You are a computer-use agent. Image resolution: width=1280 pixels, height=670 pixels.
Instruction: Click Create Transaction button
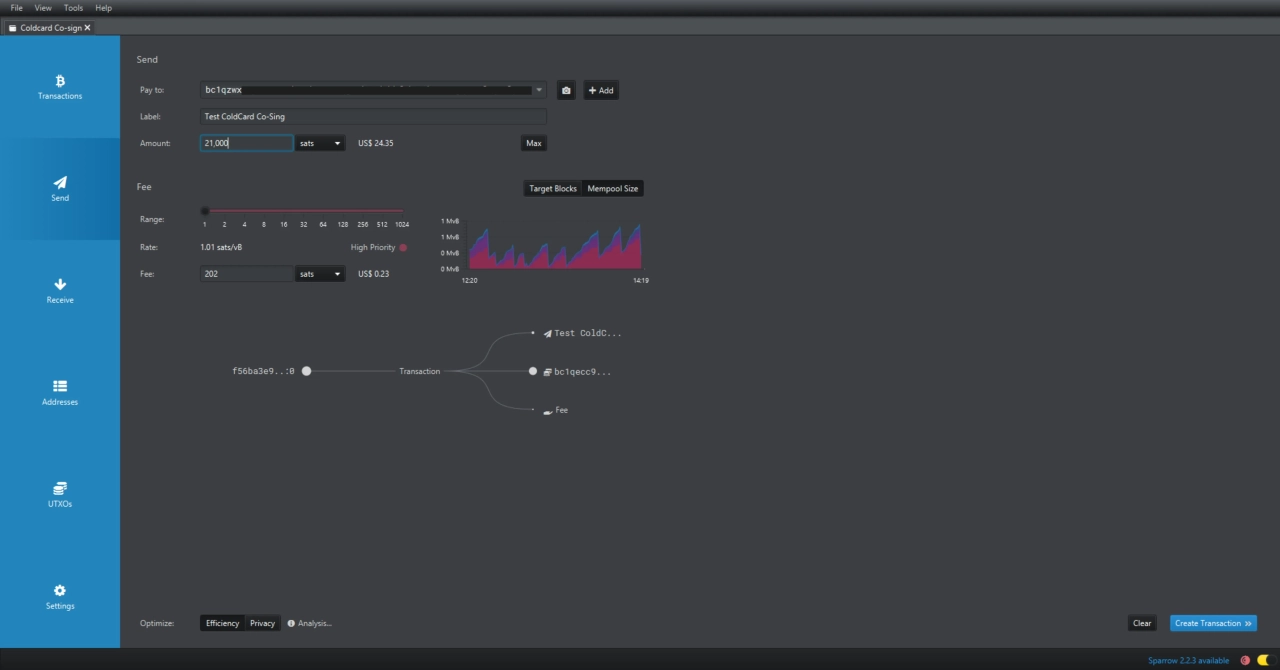pos(1213,623)
